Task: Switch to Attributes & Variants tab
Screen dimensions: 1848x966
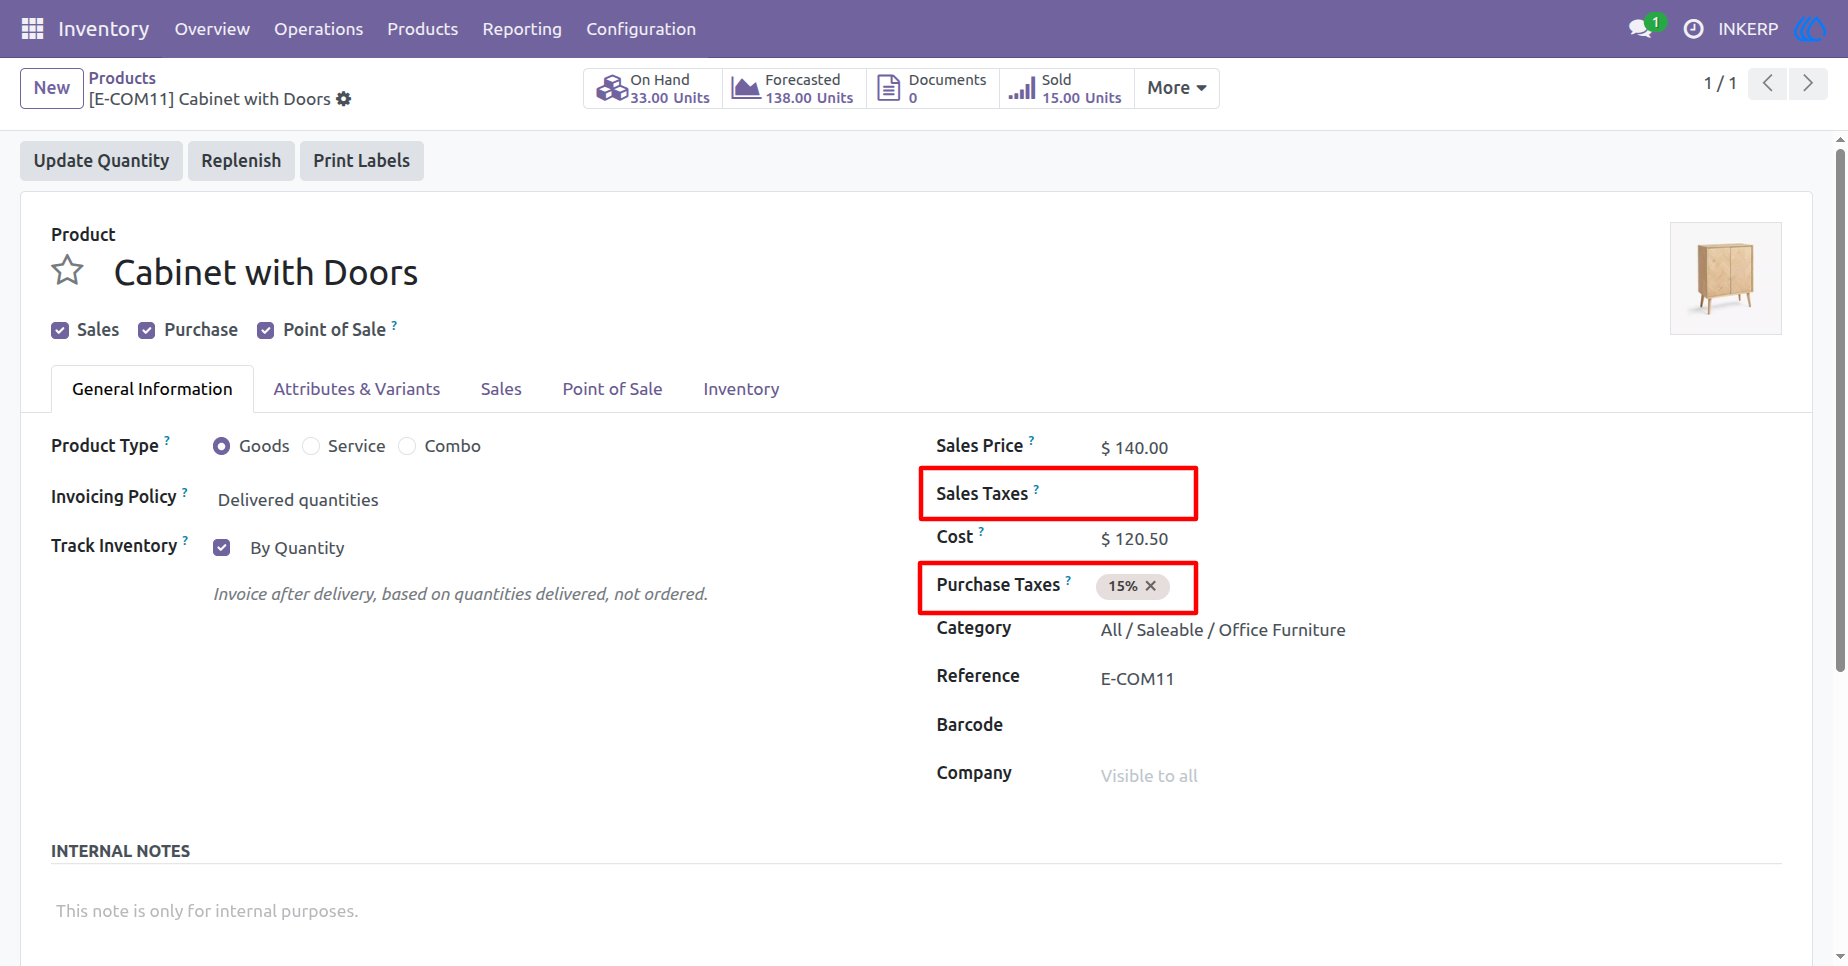Action: coord(357,389)
